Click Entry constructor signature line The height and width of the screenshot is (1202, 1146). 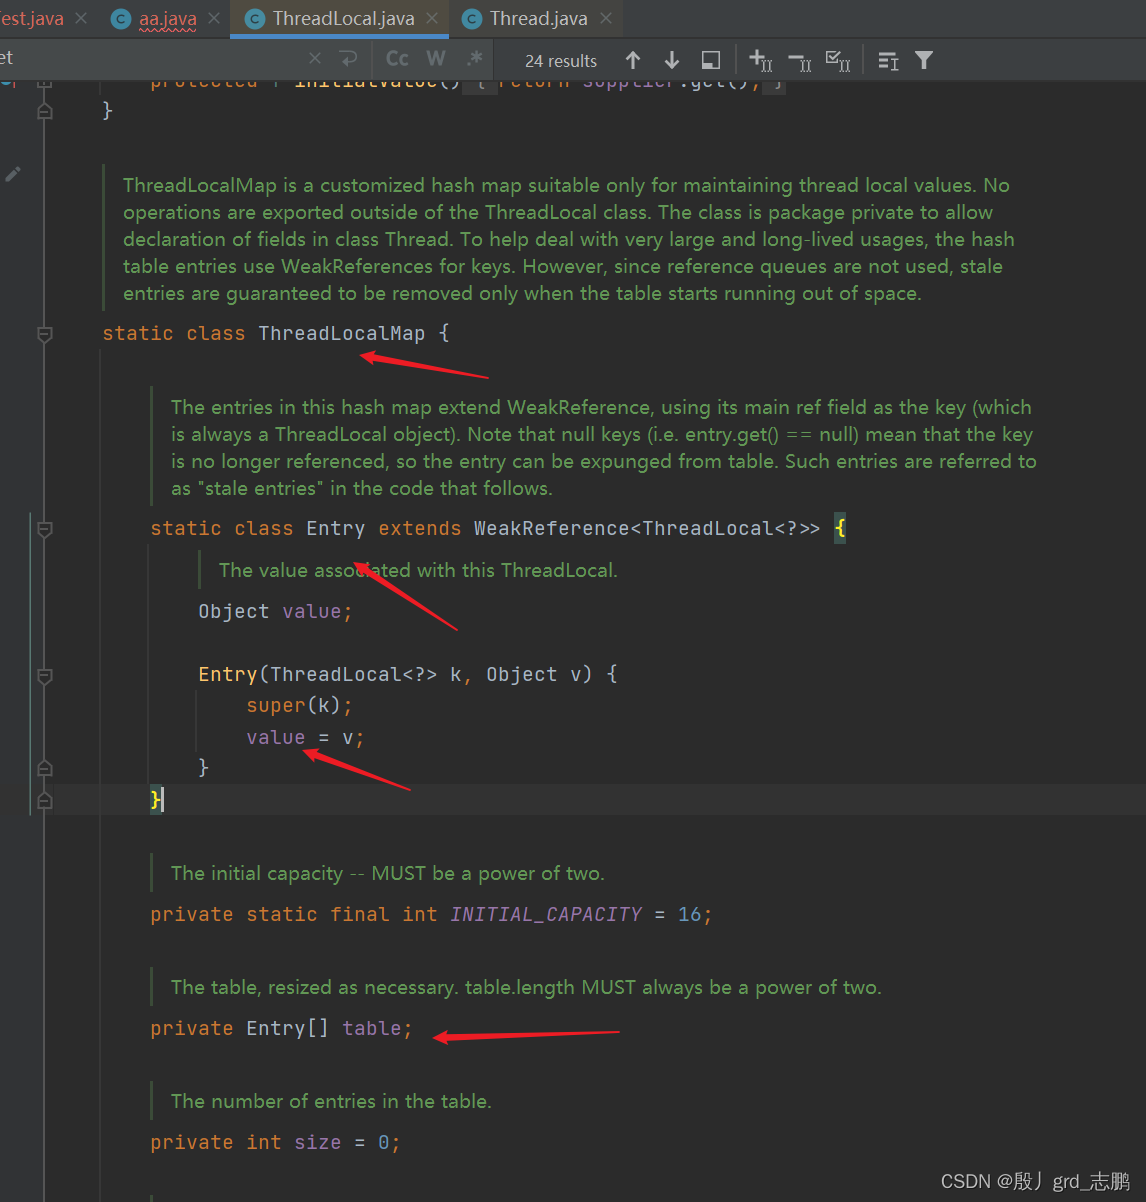point(408,674)
